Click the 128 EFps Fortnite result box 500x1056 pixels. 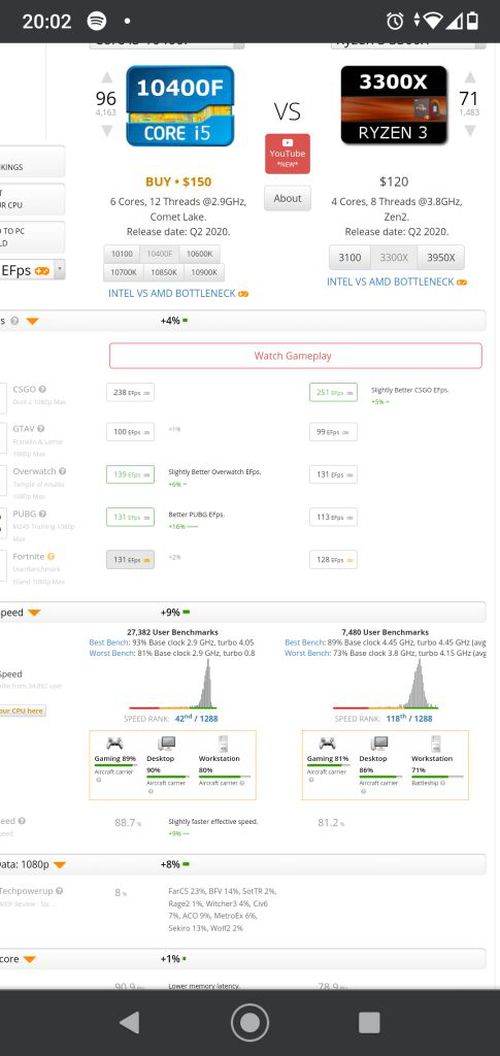pyautogui.click(x=333, y=560)
